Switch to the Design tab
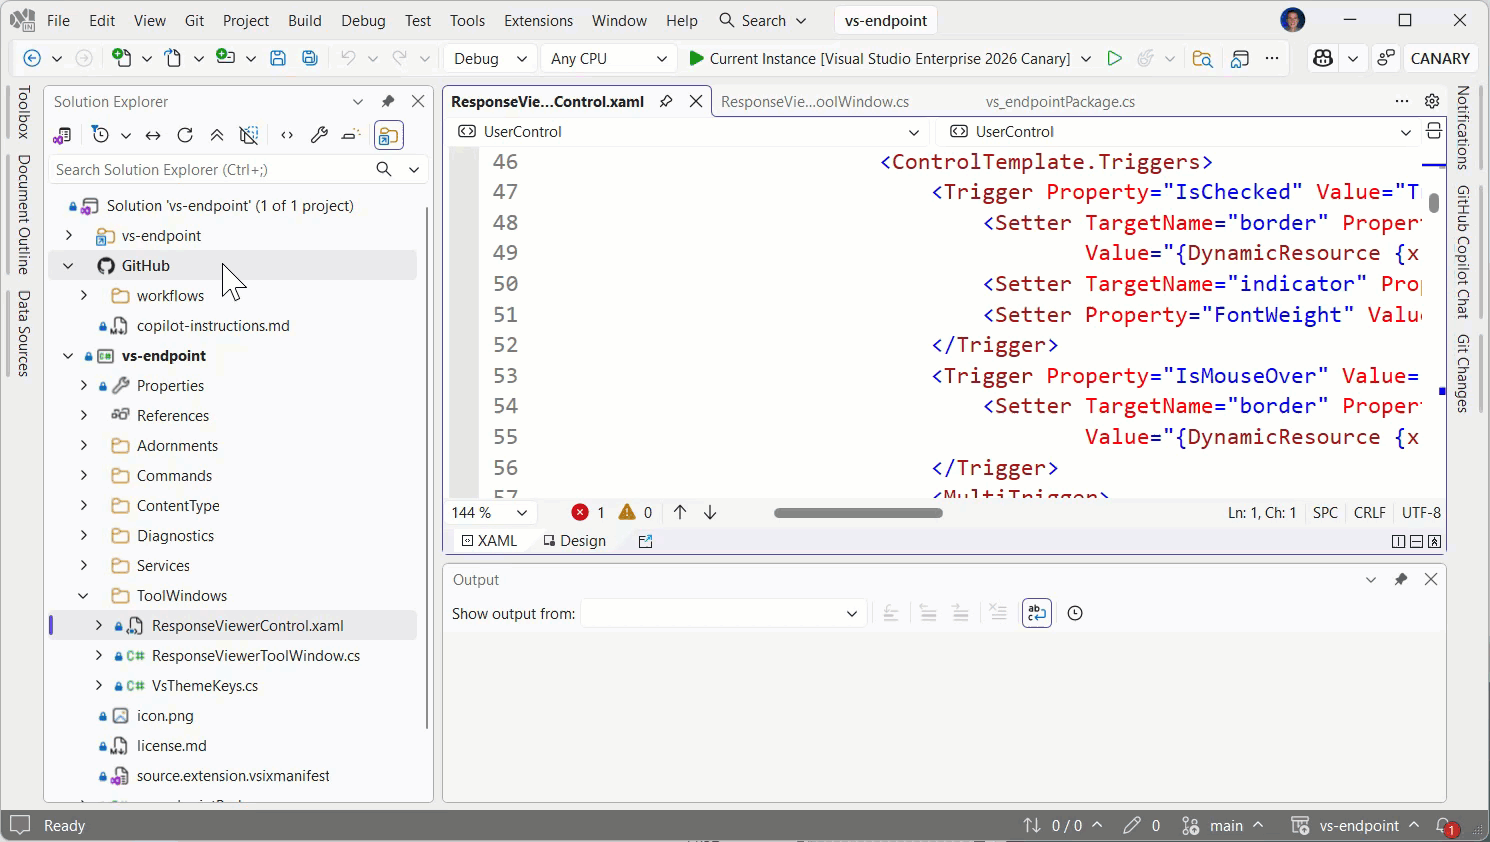Screen dimensions: 1490x842 click(x=574, y=540)
